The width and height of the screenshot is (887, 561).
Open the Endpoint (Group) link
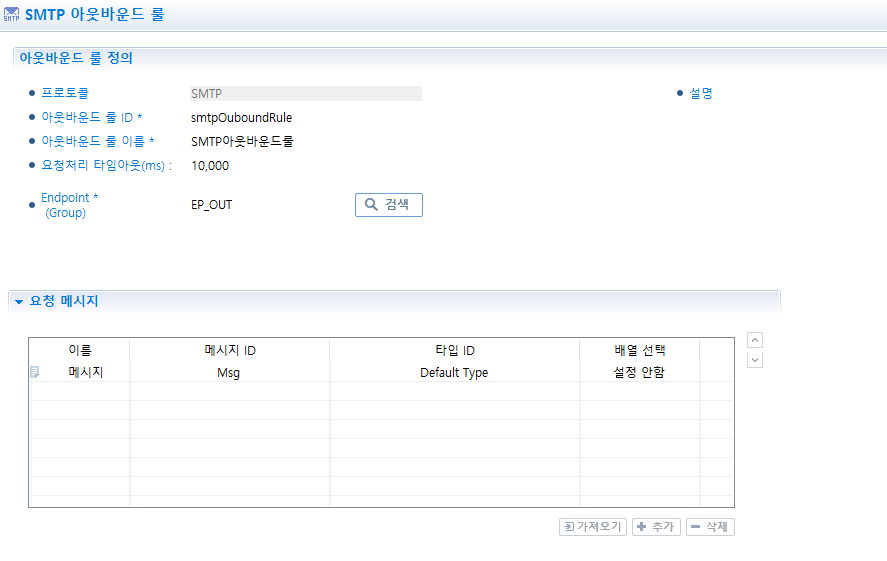tap(68, 205)
